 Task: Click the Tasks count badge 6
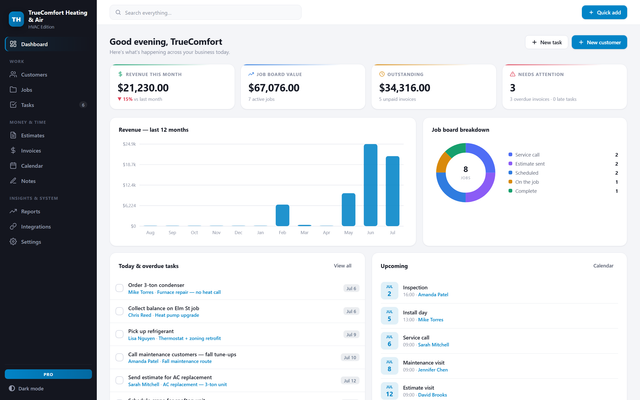point(83,105)
